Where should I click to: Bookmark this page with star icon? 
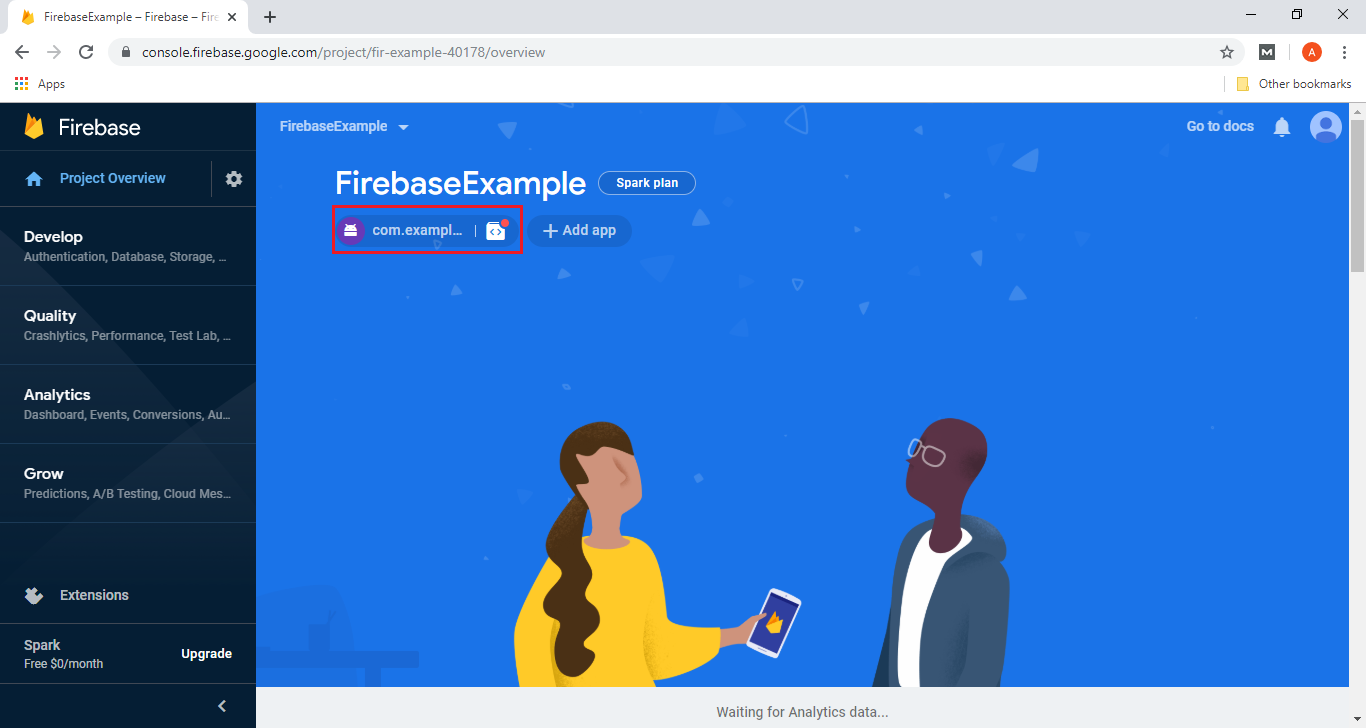pyautogui.click(x=1227, y=52)
